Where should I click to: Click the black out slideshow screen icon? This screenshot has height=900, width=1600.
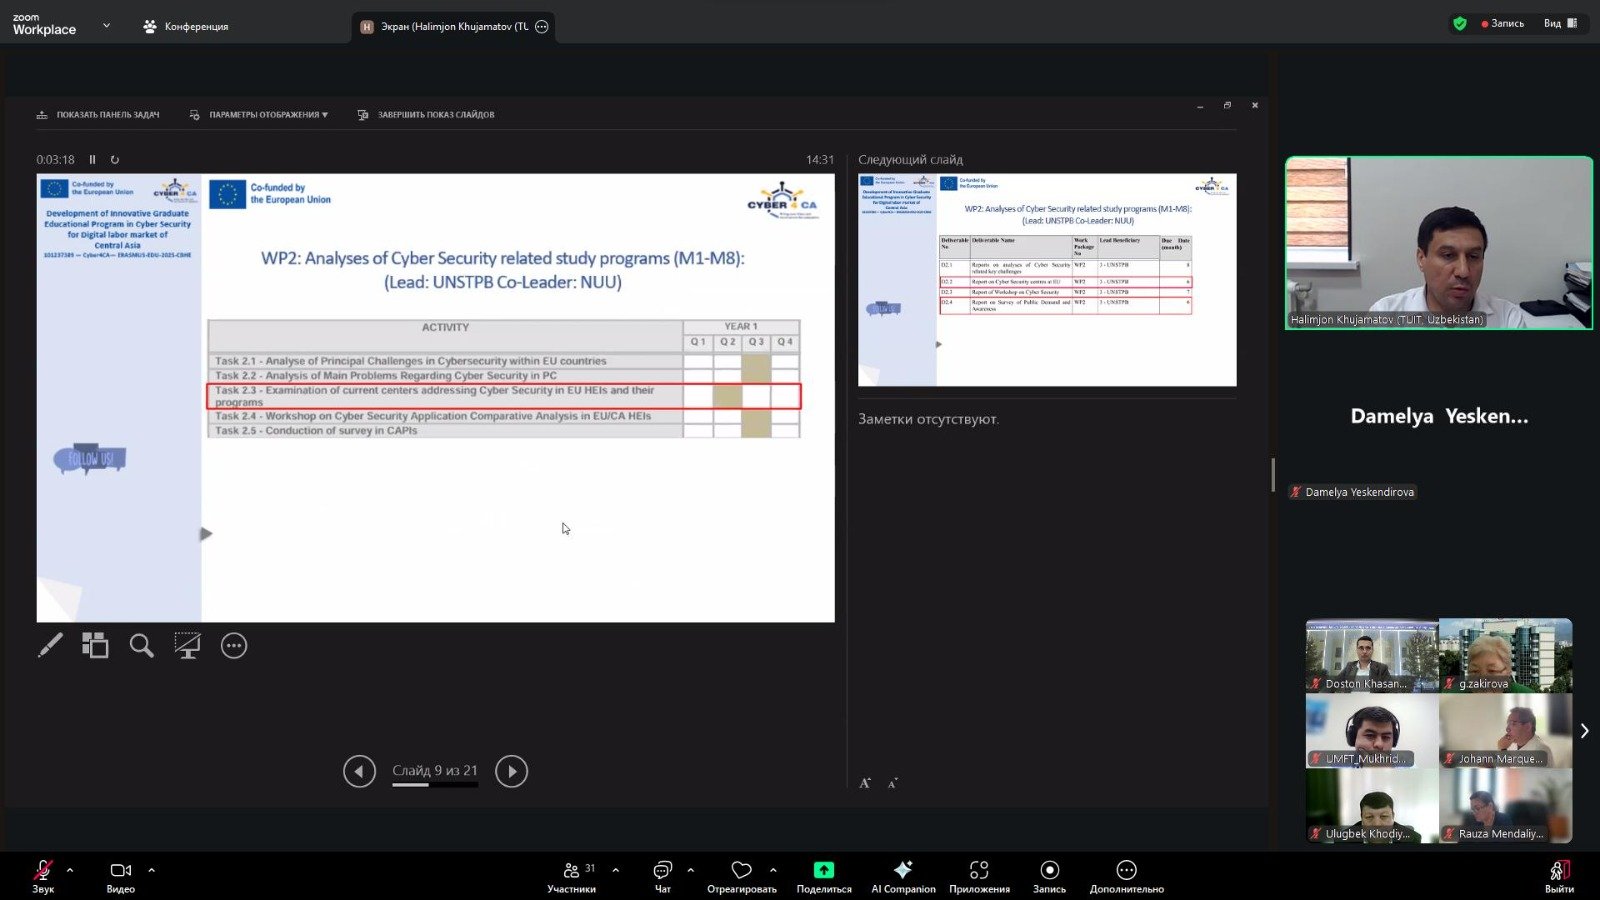click(x=187, y=646)
